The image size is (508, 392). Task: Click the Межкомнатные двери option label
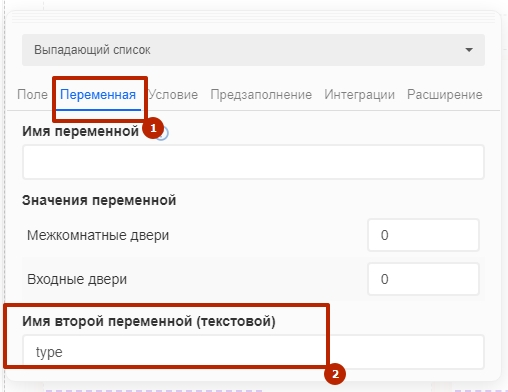click(x=98, y=235)
